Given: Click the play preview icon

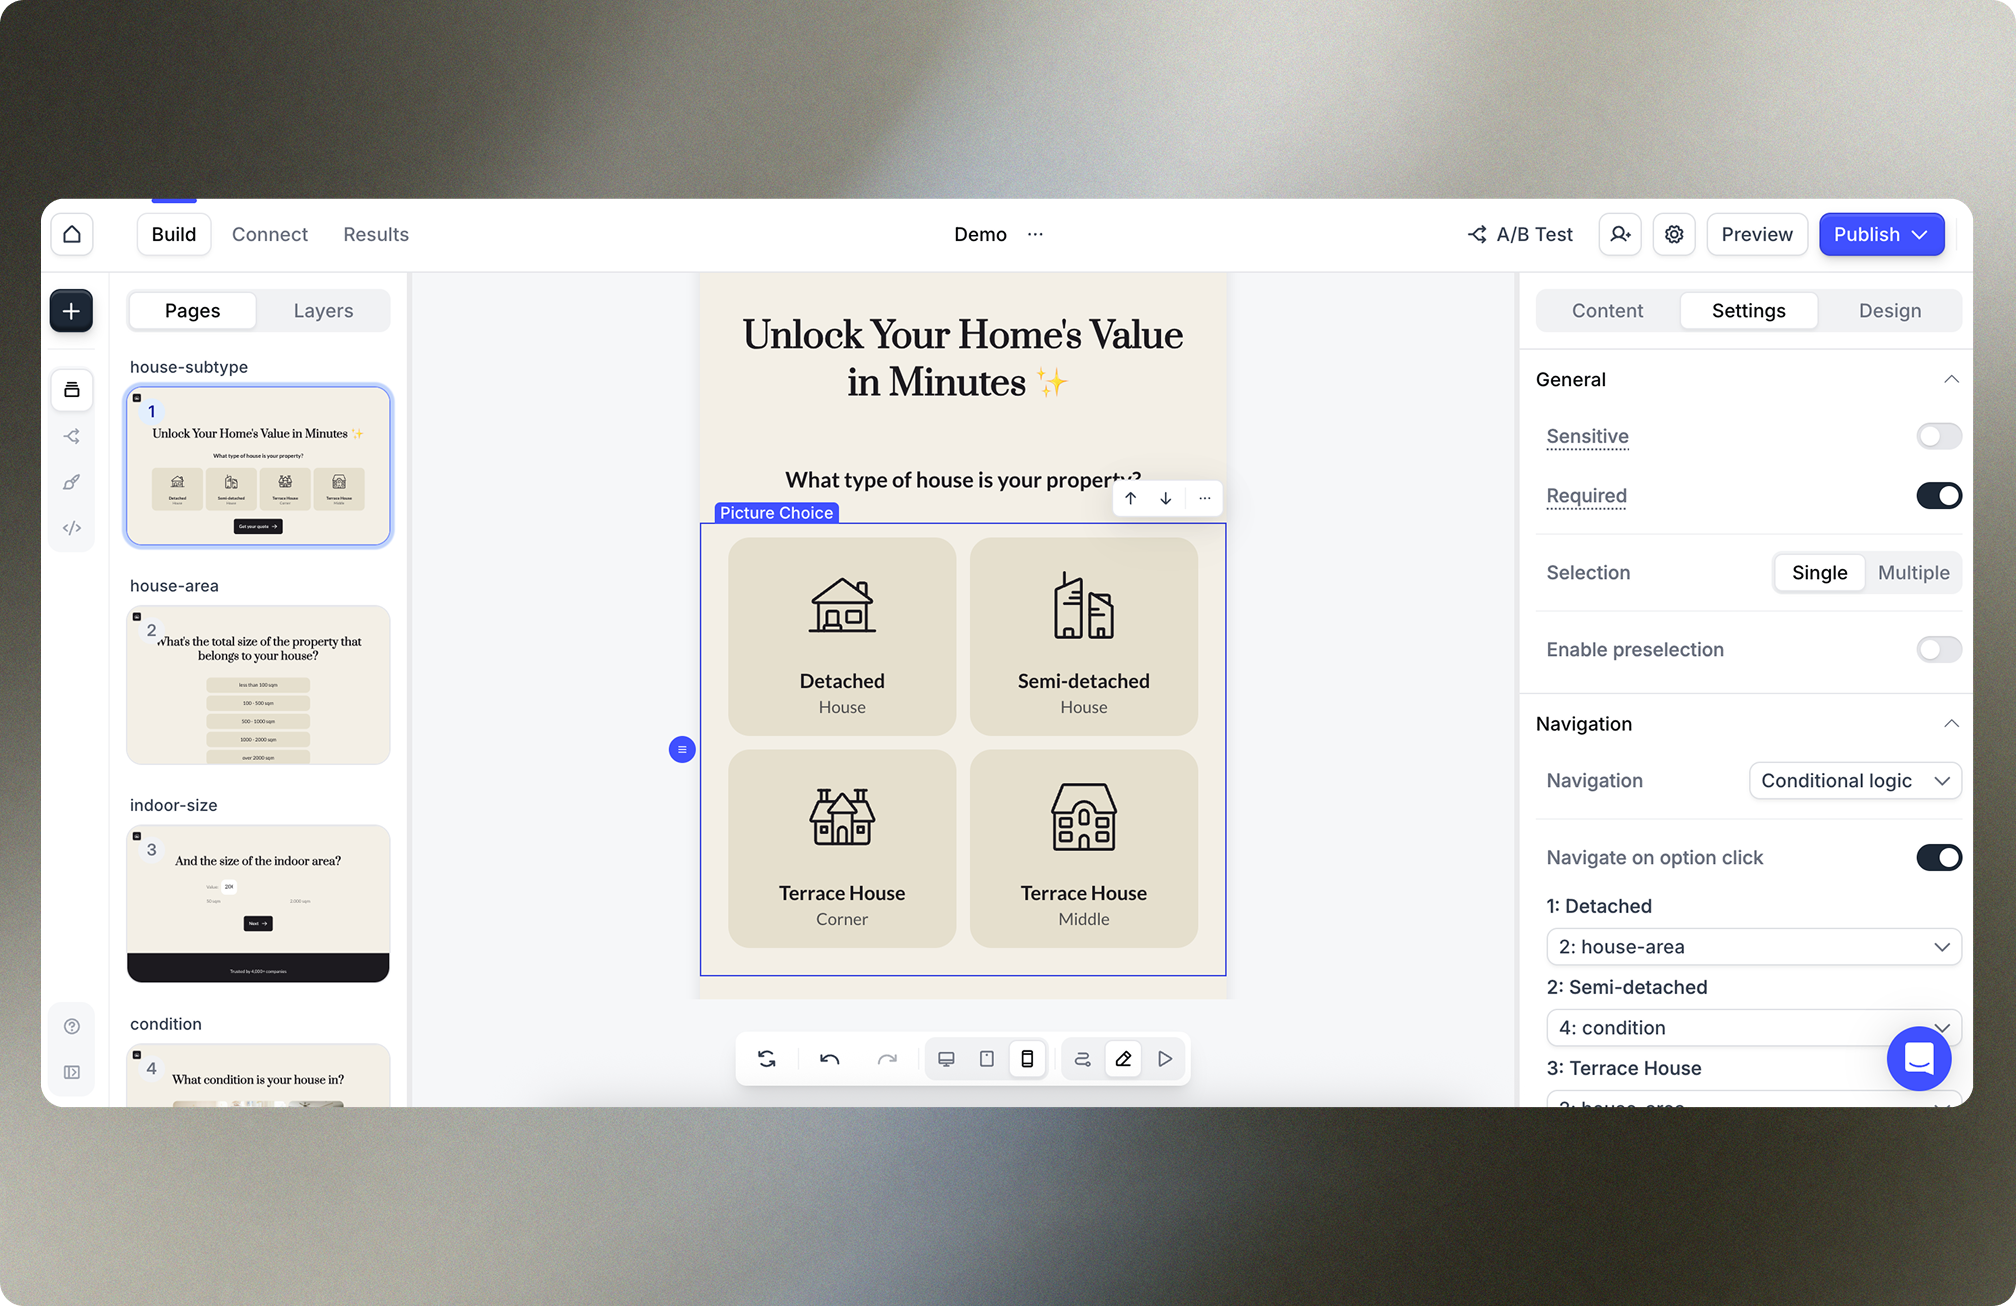Looking at the screenshot, I should (x=1165, y=1059).
